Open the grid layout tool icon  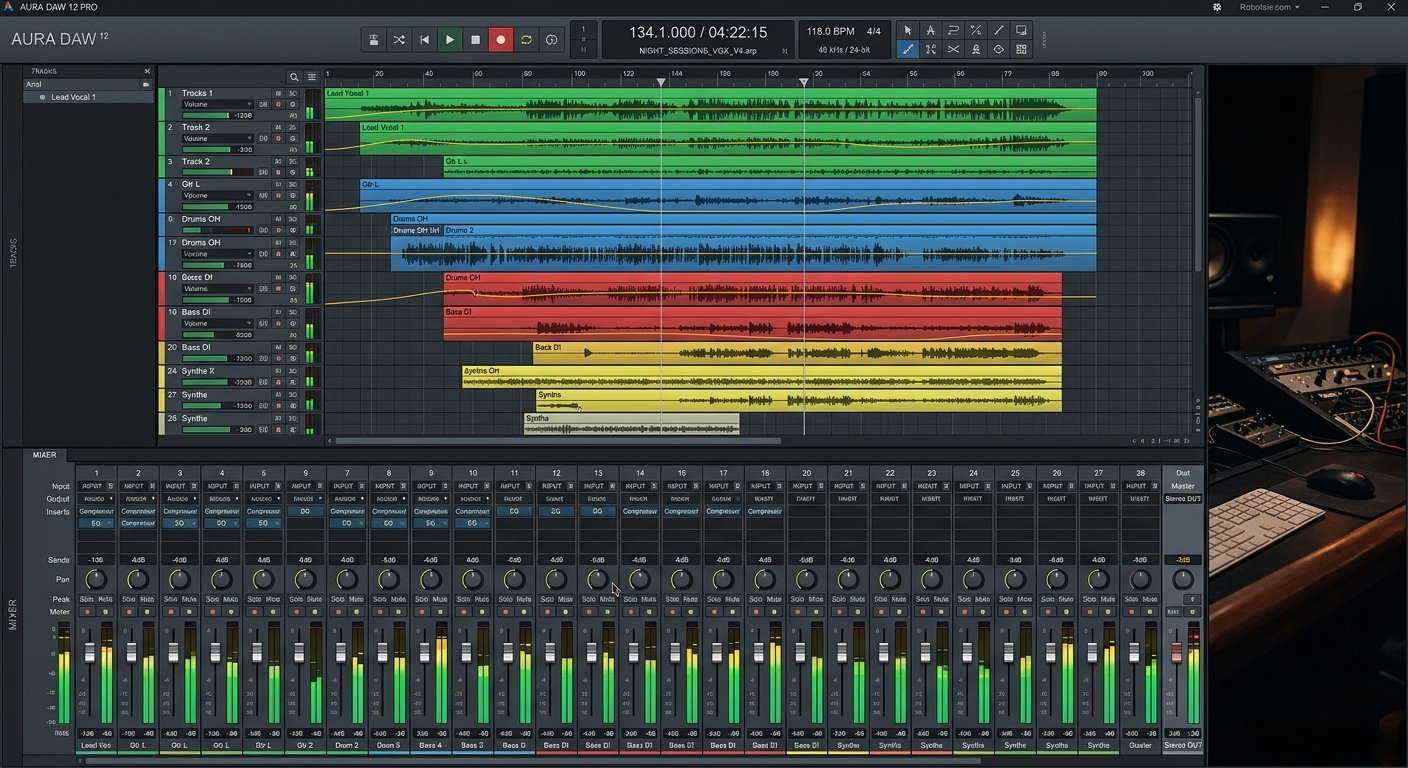(1021, 49)
